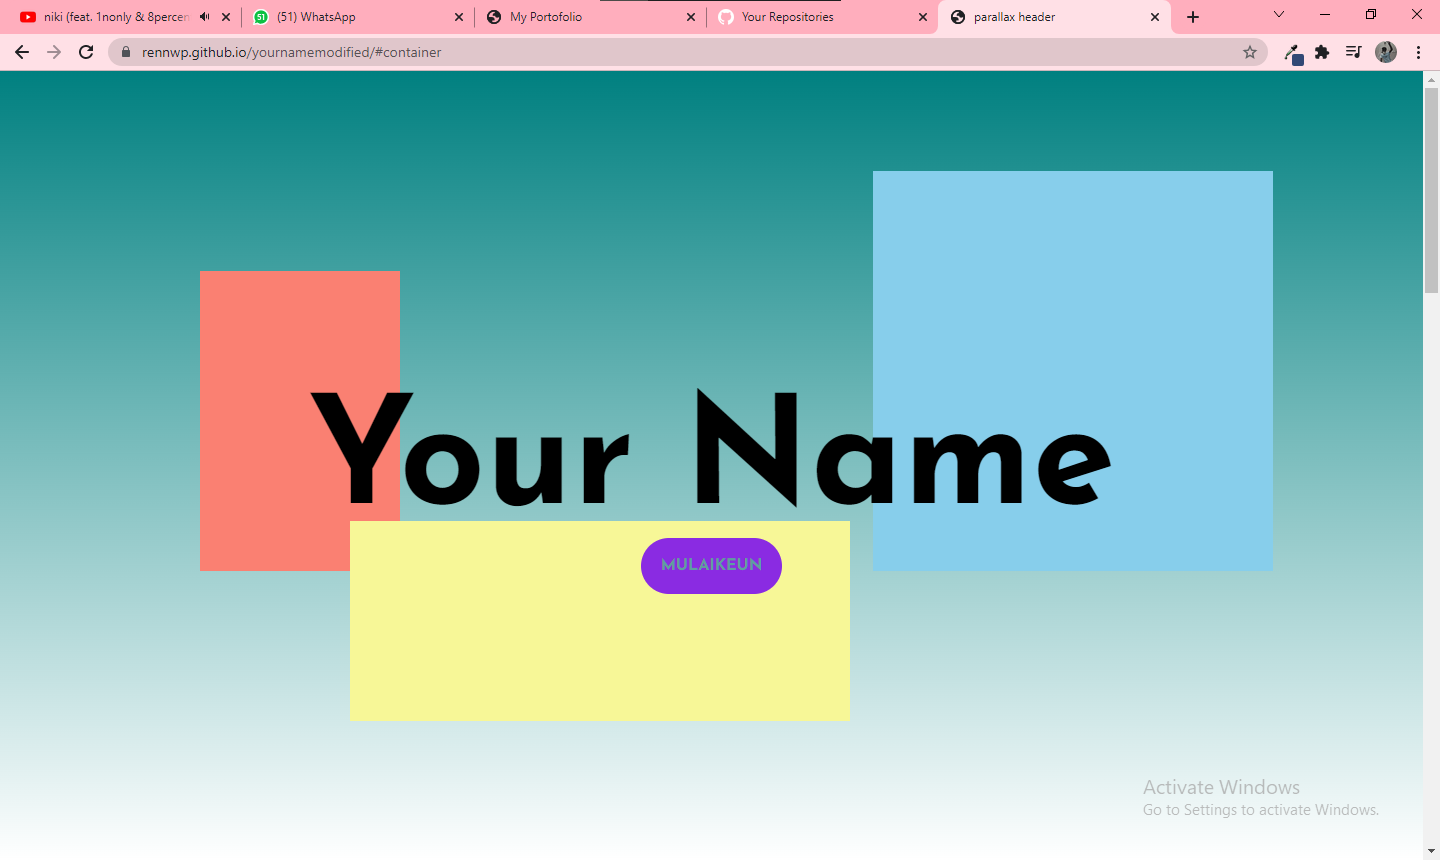Image resolution: width=1440 pixels, height=860 pixels.
Task: Open the Chrome three-dot menu
Action: (x=1418, y=52)
